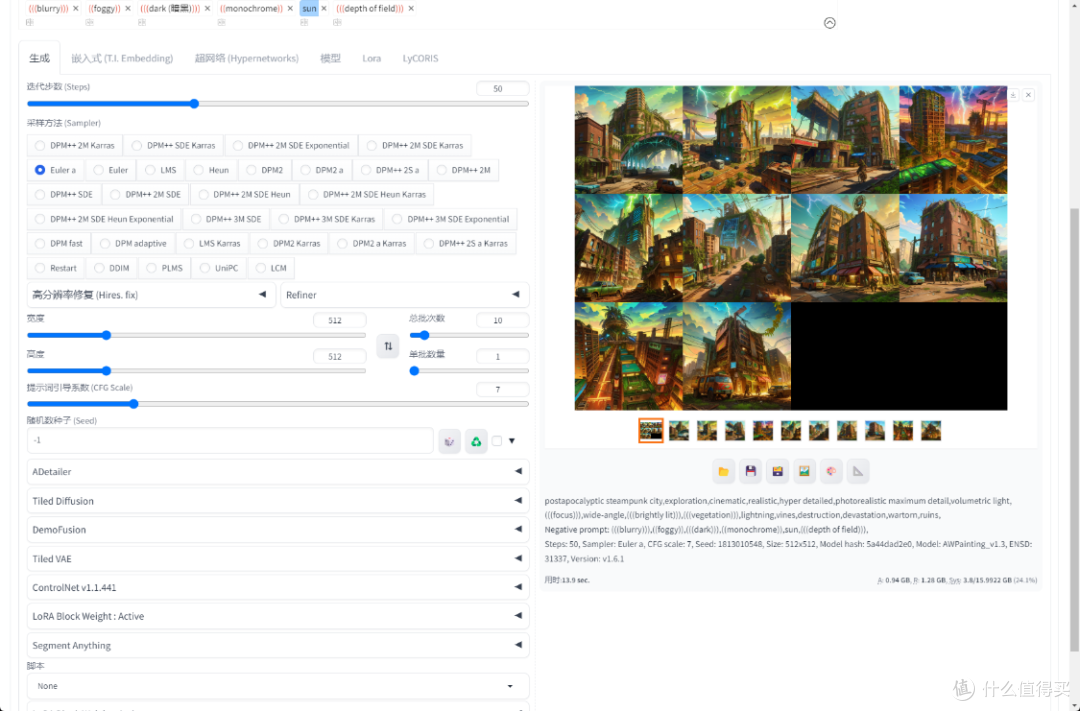The image size is (1080, 711).
Task: Adjust the batch count (总批次数) slider
Action: [469, 336]
